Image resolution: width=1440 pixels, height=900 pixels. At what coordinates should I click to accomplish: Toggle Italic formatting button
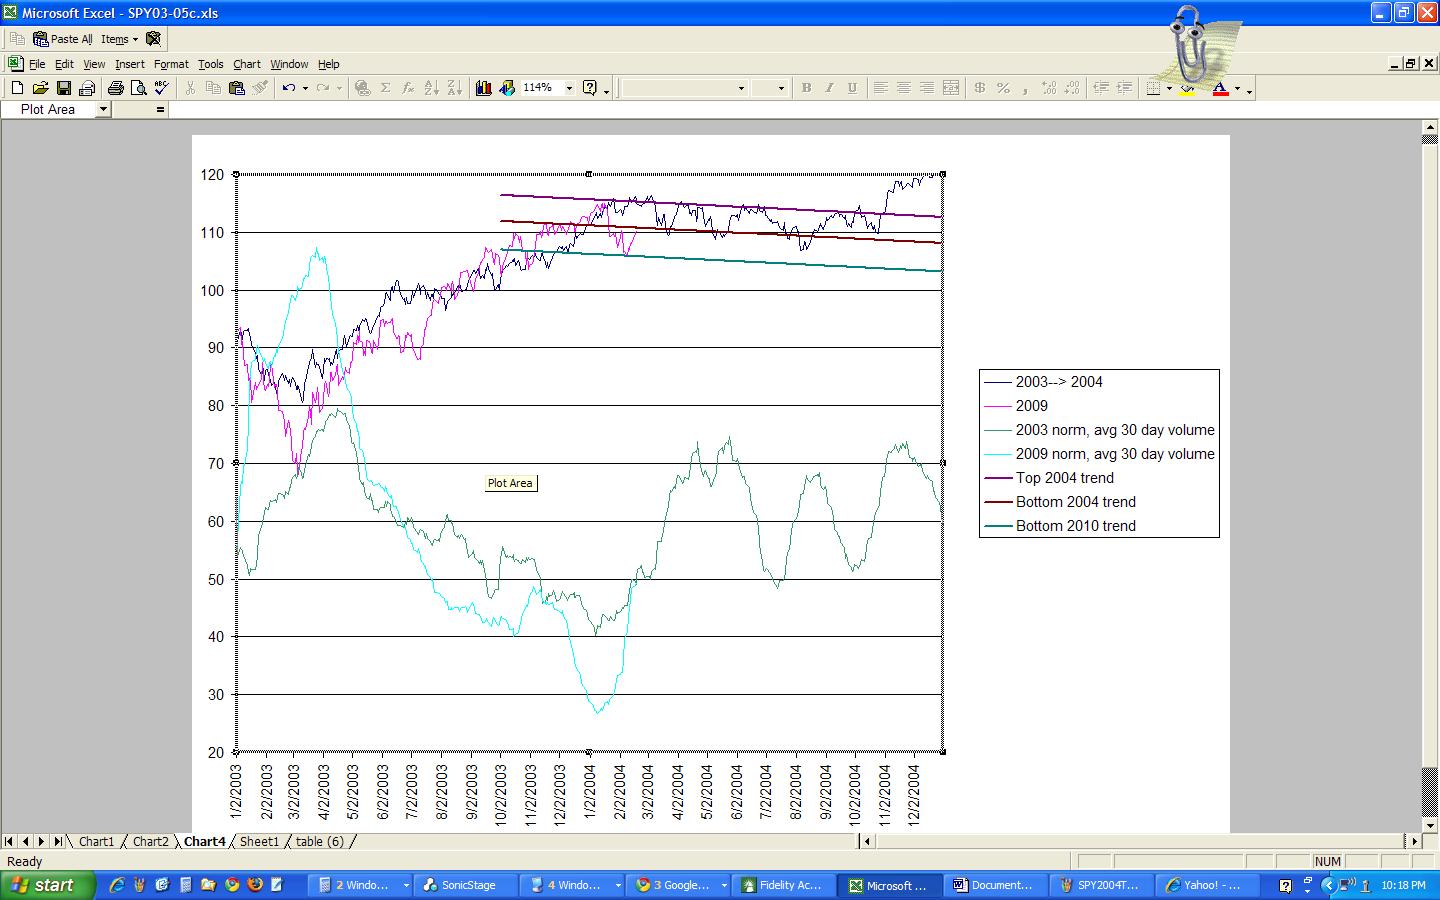click(829, 88)
